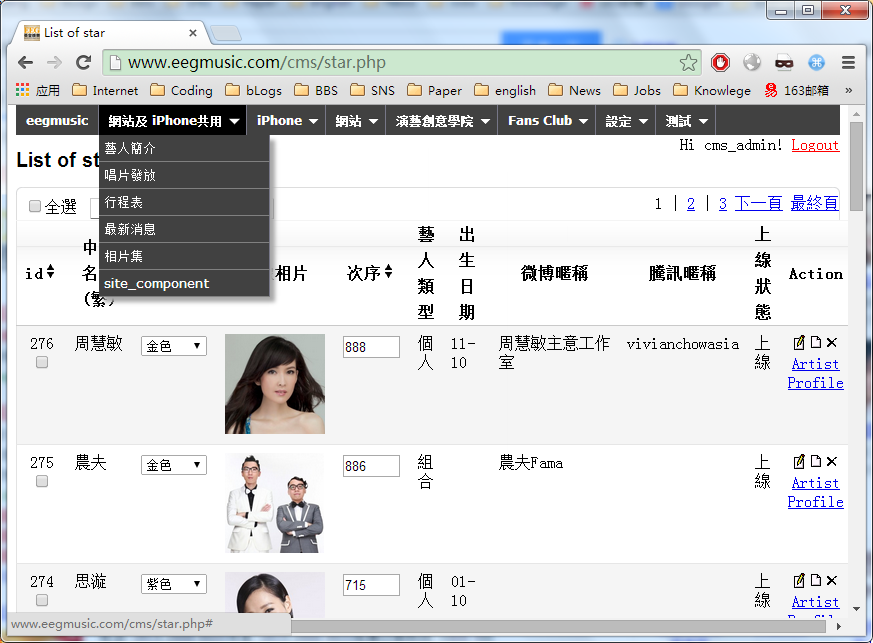Select 相片集 from the dropdown menu

184,256
